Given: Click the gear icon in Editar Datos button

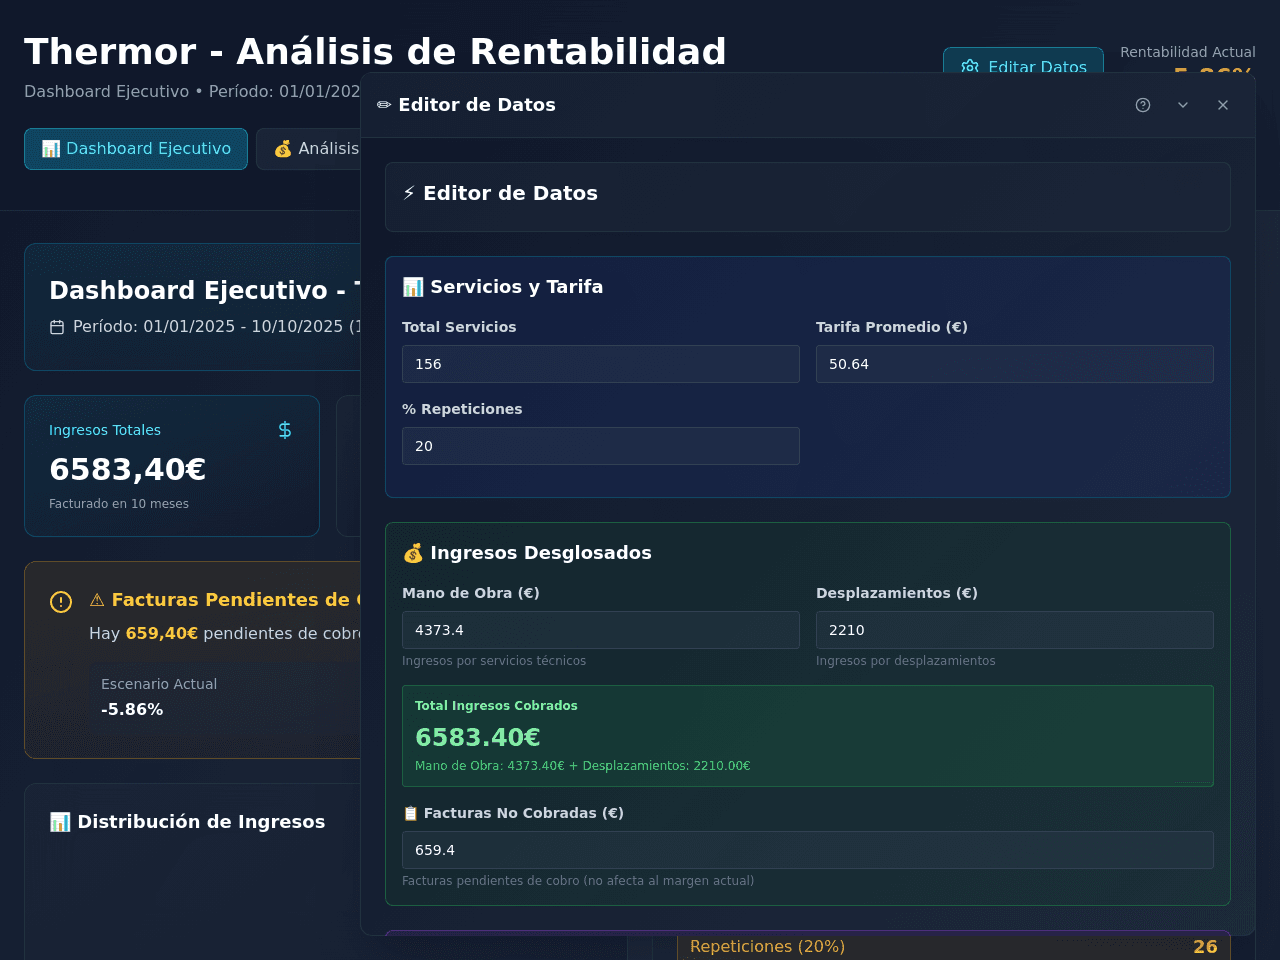Looking at the screenshot, I should [x=970, y=67].
